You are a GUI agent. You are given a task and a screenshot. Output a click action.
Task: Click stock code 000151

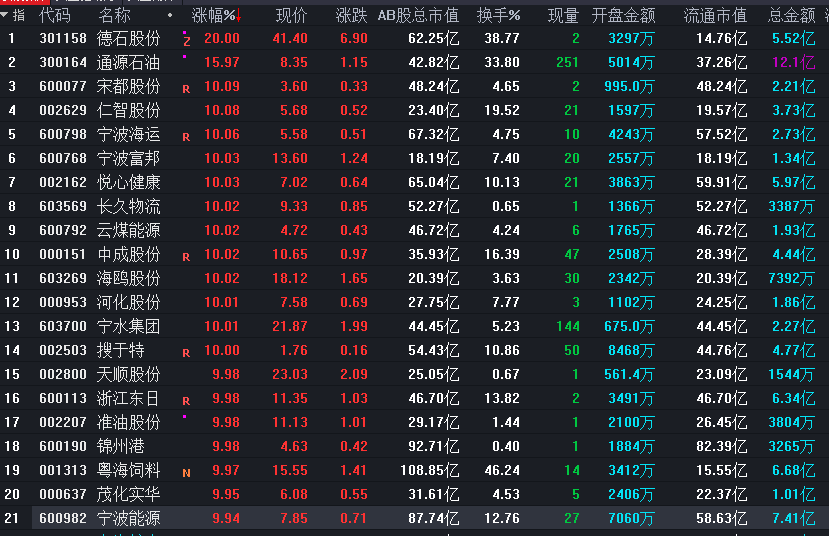click(x=63, y=254)
